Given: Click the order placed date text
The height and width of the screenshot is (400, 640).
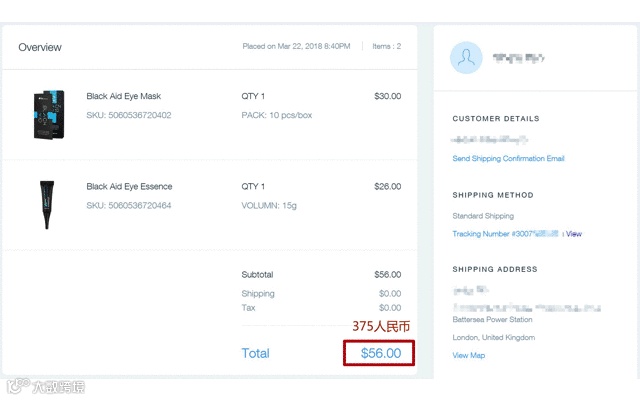Looking at the screenshot, I should point(296,46).
